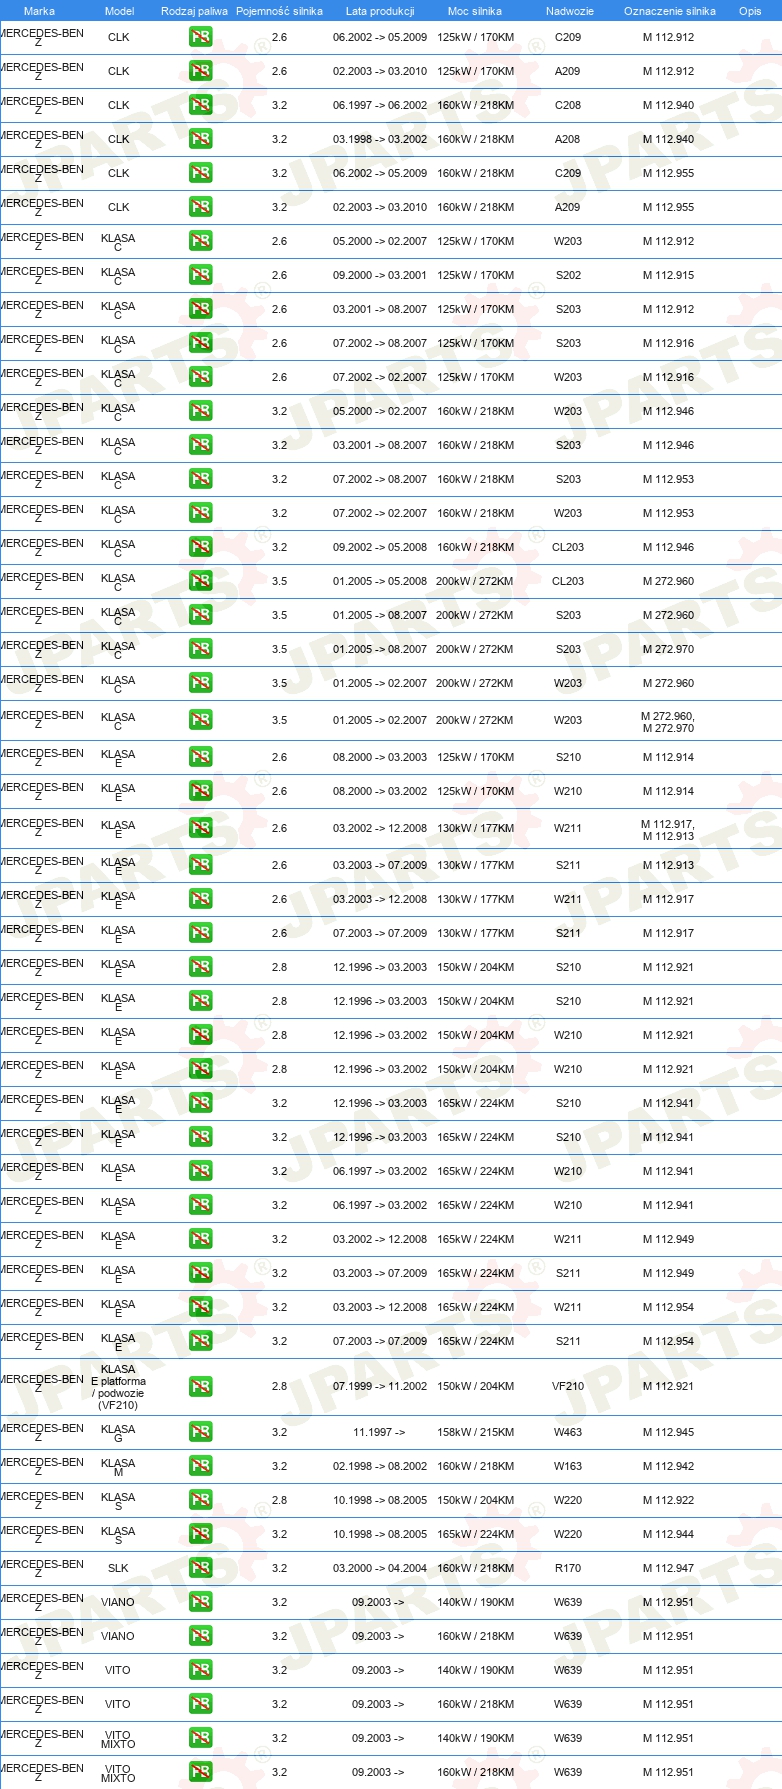Select engine code M 112.942
The height and width of the screenshot is (1789, 782).
(668, 1466)
